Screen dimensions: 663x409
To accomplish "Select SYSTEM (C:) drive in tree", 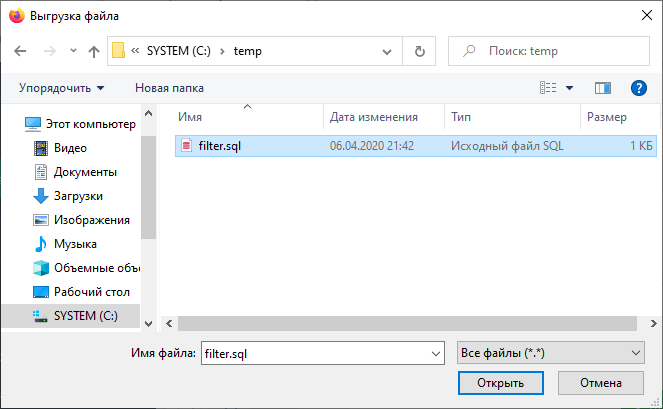I will 71,316.
